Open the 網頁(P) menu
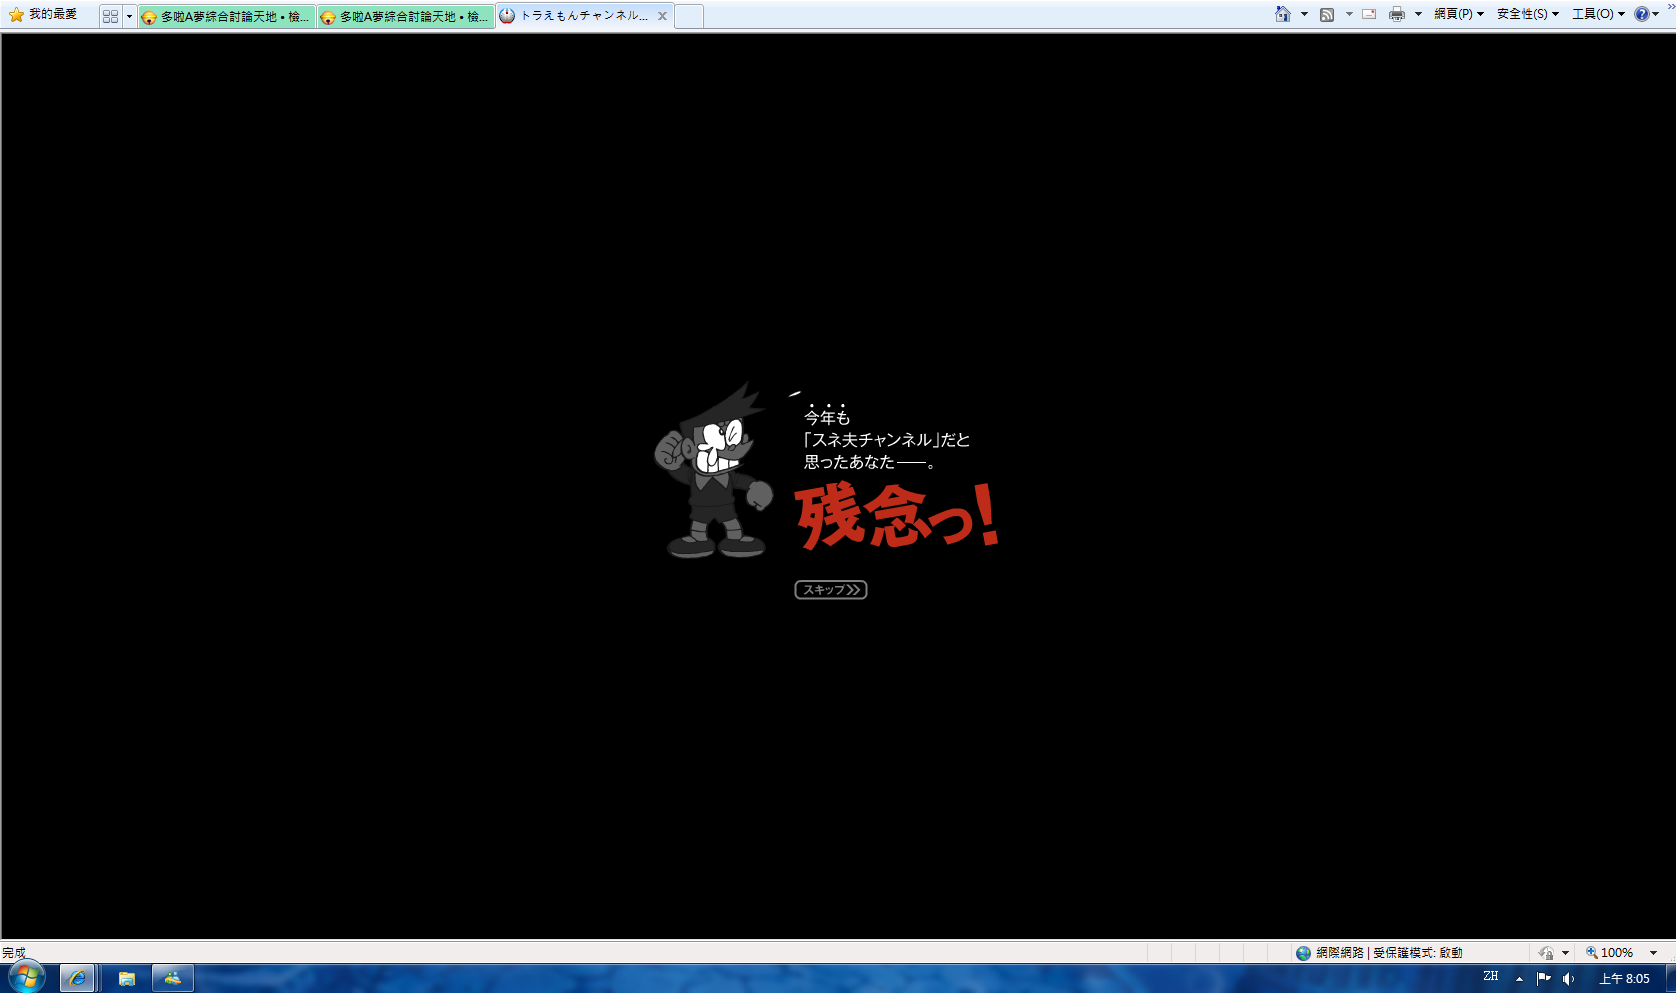Viewport: 1676px width, 993px height. point(1459,14)
